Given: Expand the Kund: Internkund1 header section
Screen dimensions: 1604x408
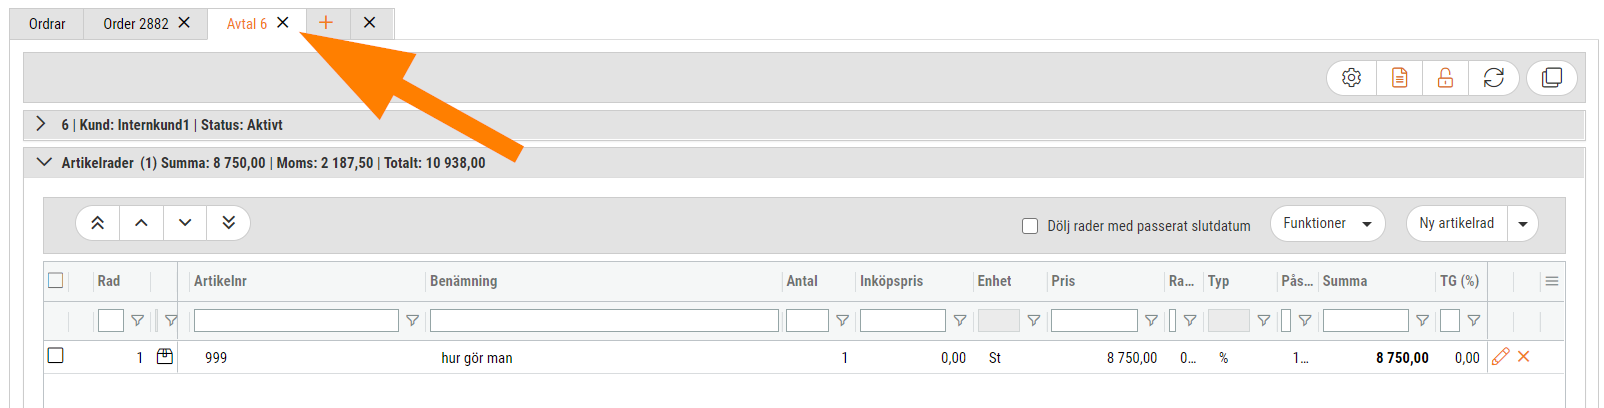Looking at the screenshot, I should (x=41, y=124).
